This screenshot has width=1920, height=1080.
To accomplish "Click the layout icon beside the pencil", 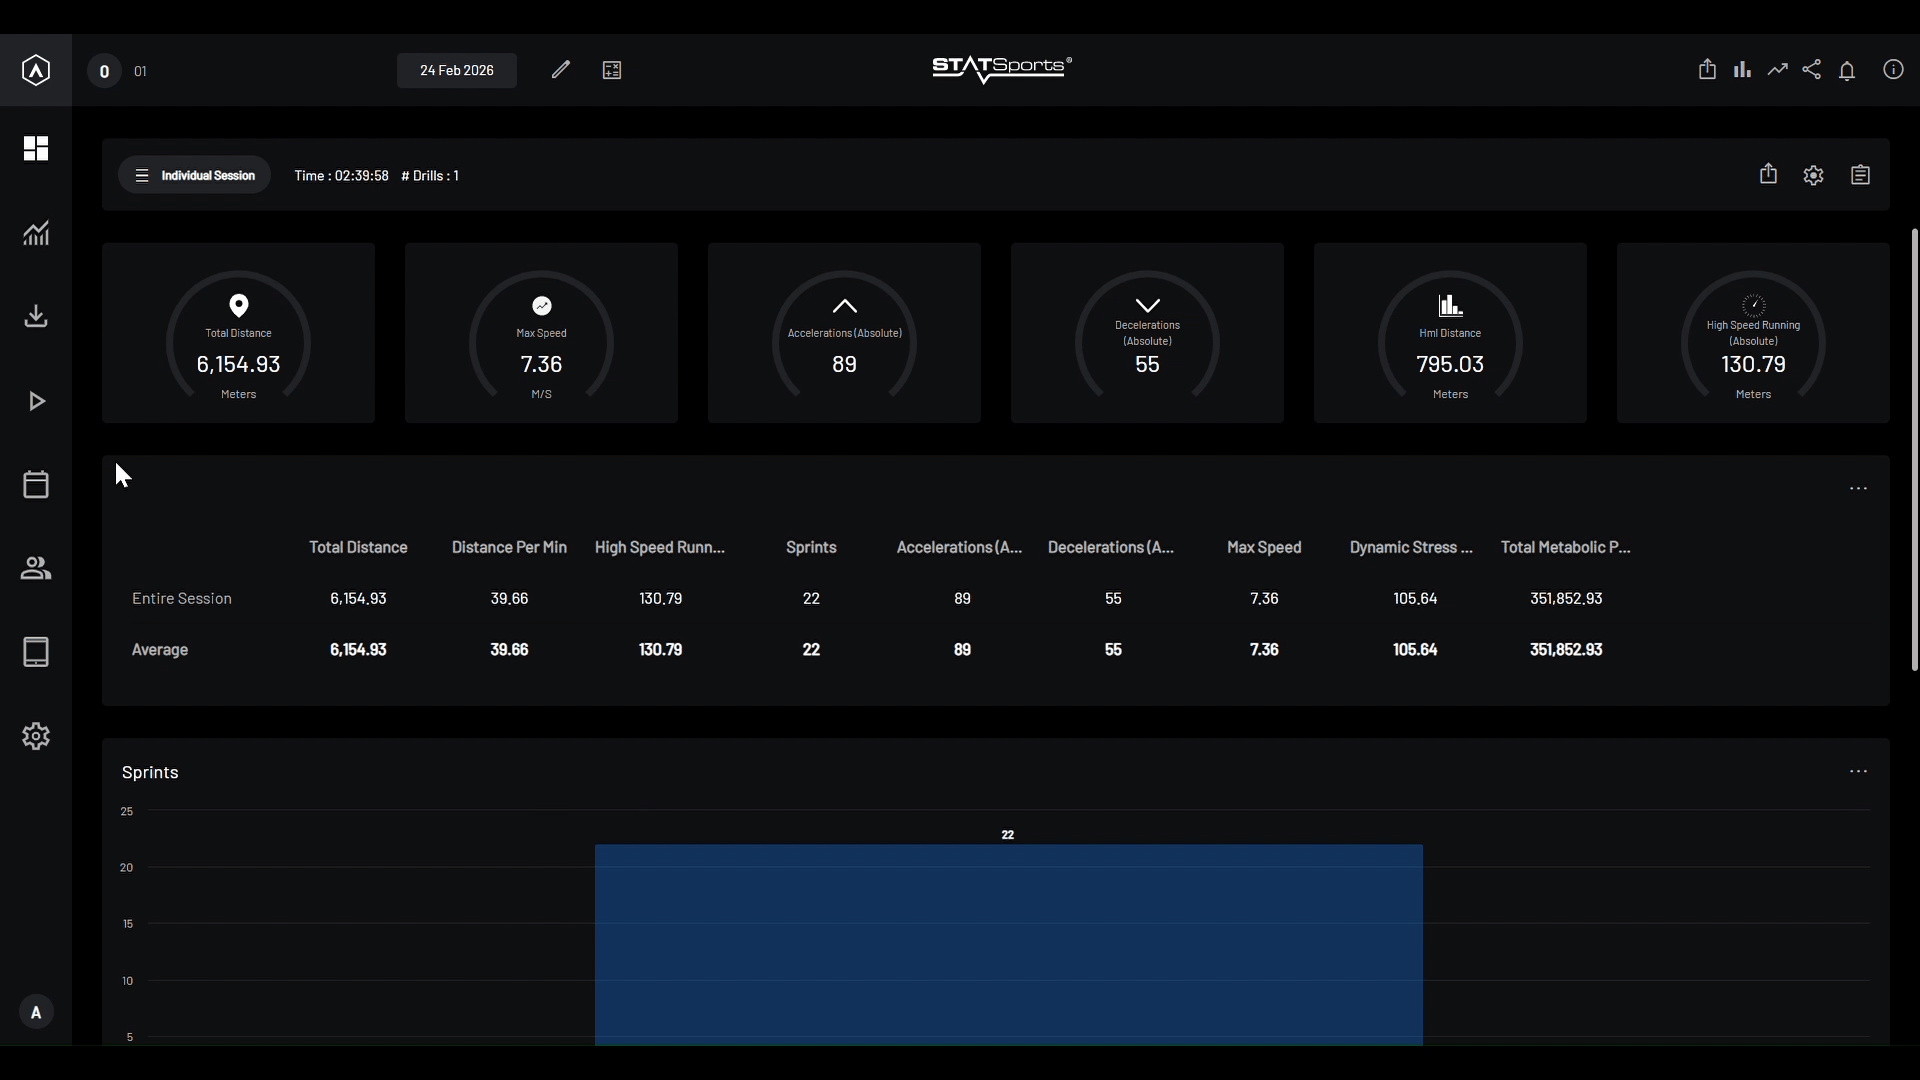I will tap(612, 70).
